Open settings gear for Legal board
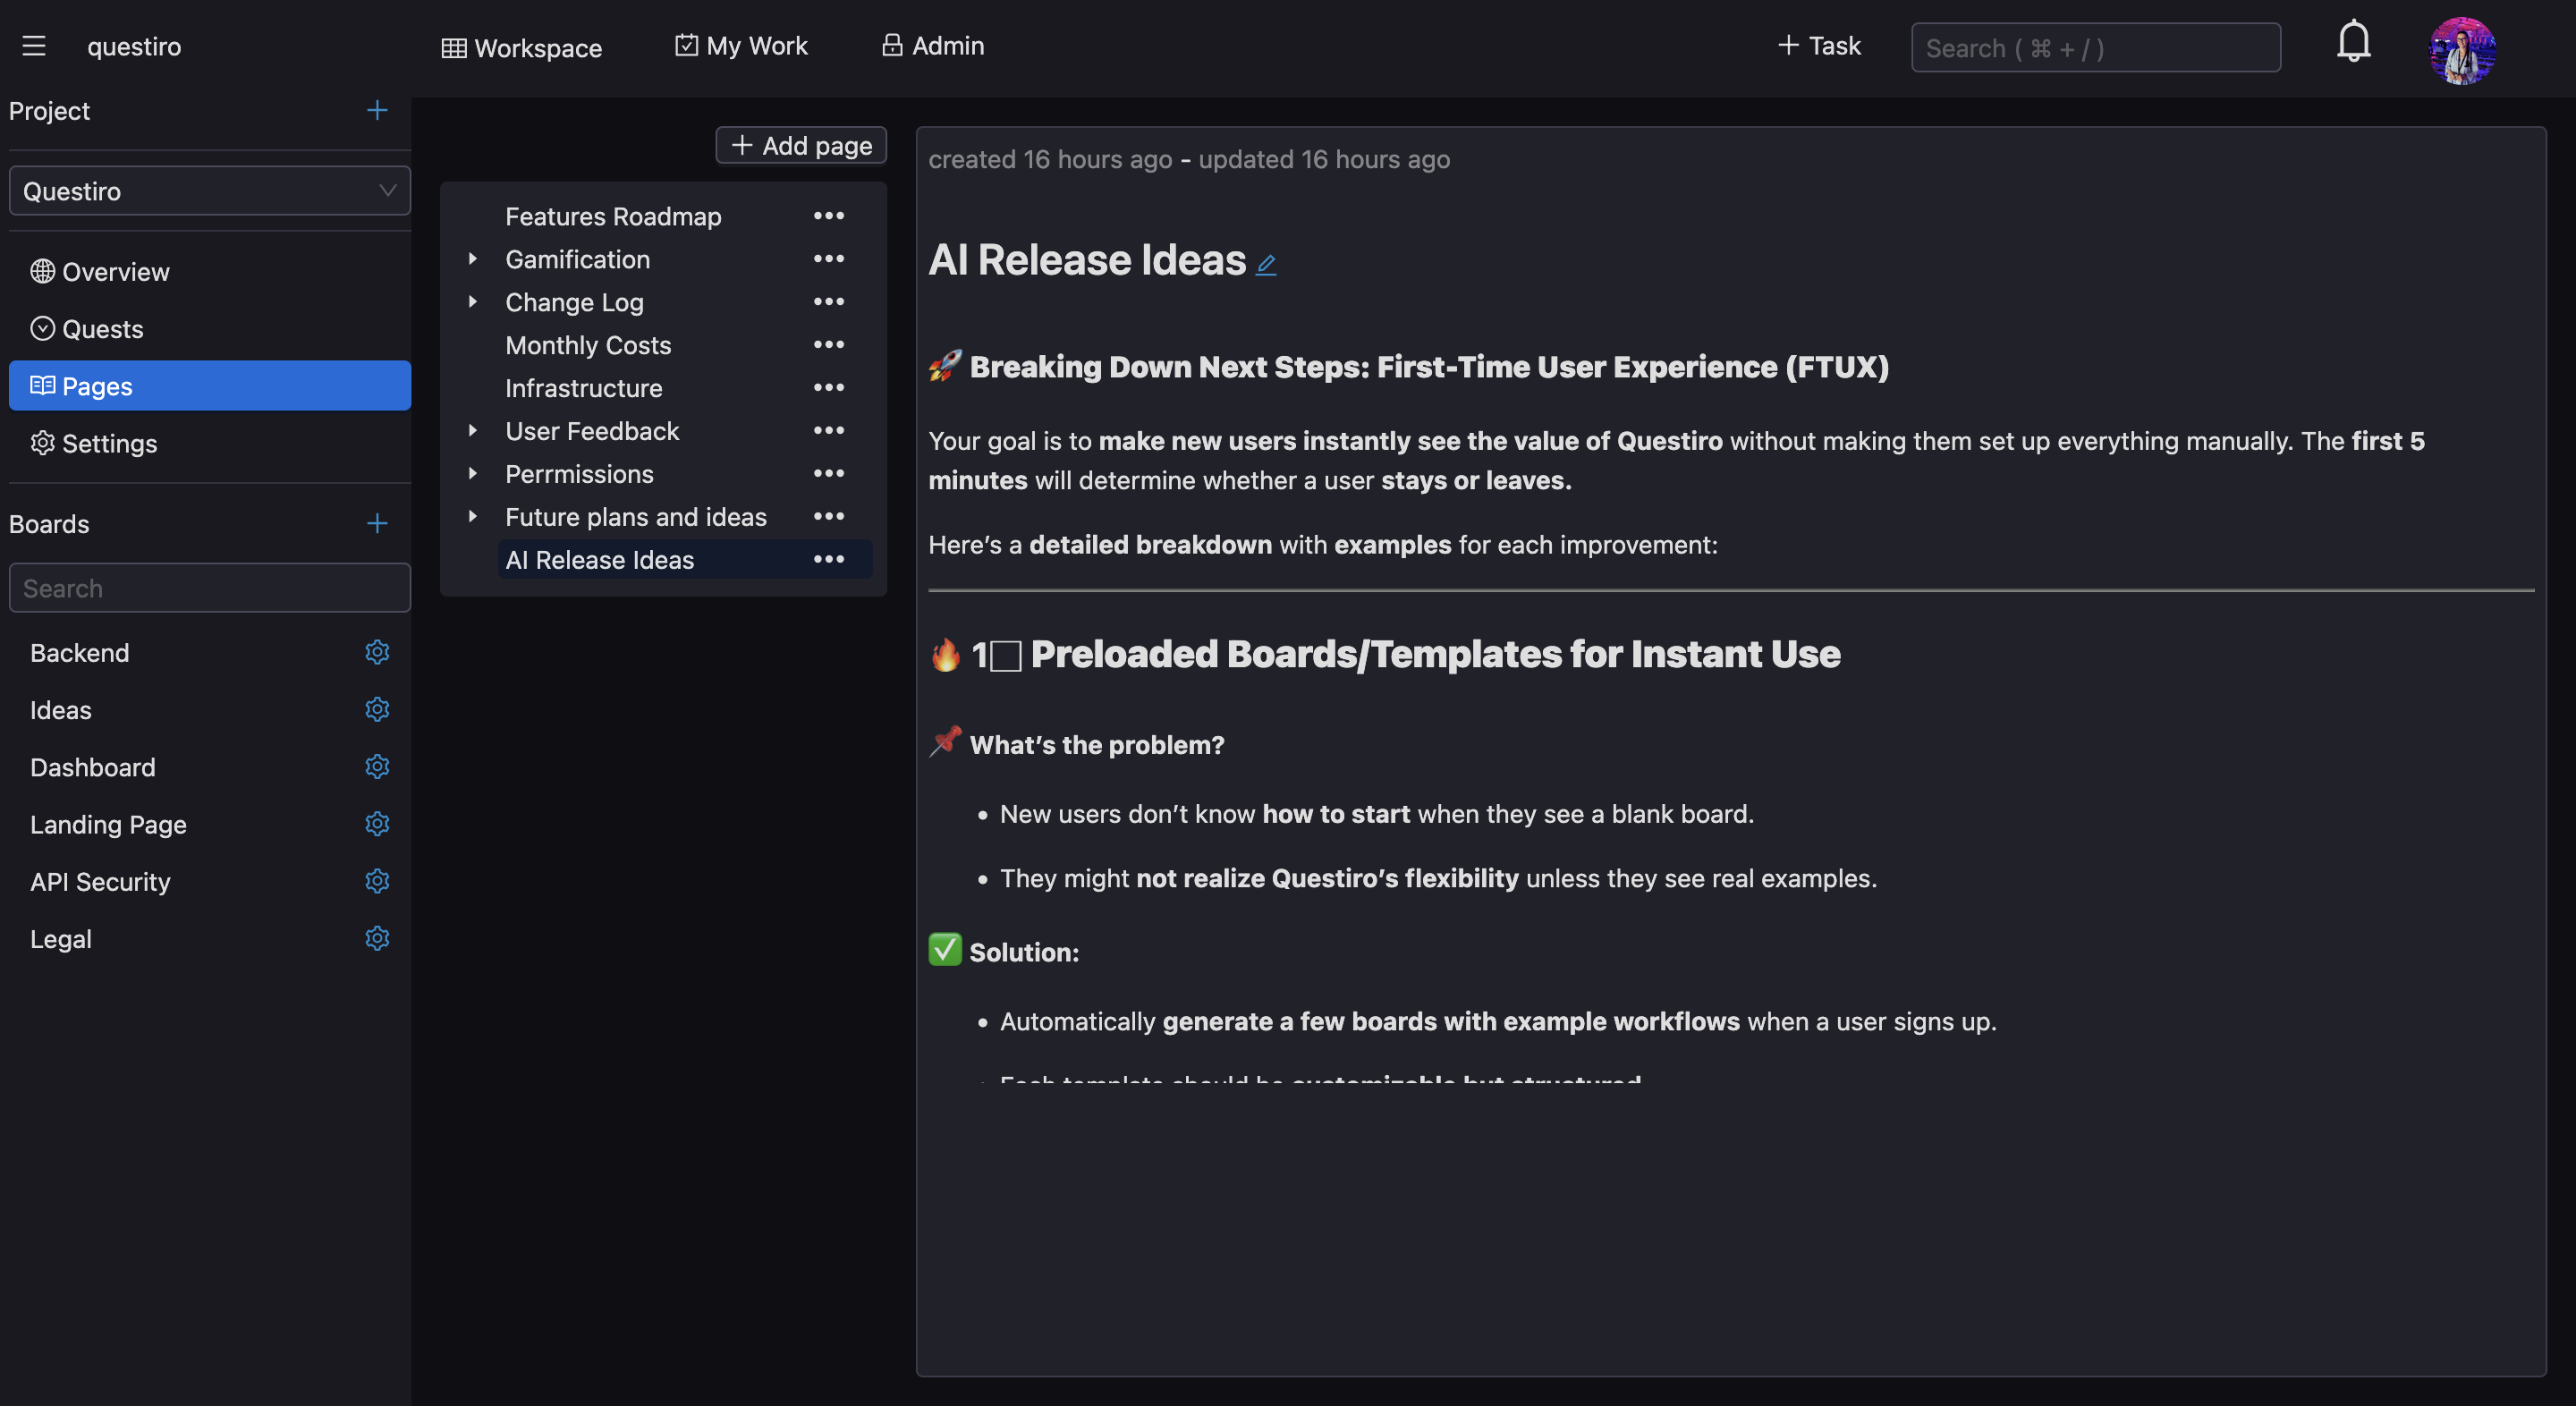The image size is (2576, 1406). click(x=377, y=938)
